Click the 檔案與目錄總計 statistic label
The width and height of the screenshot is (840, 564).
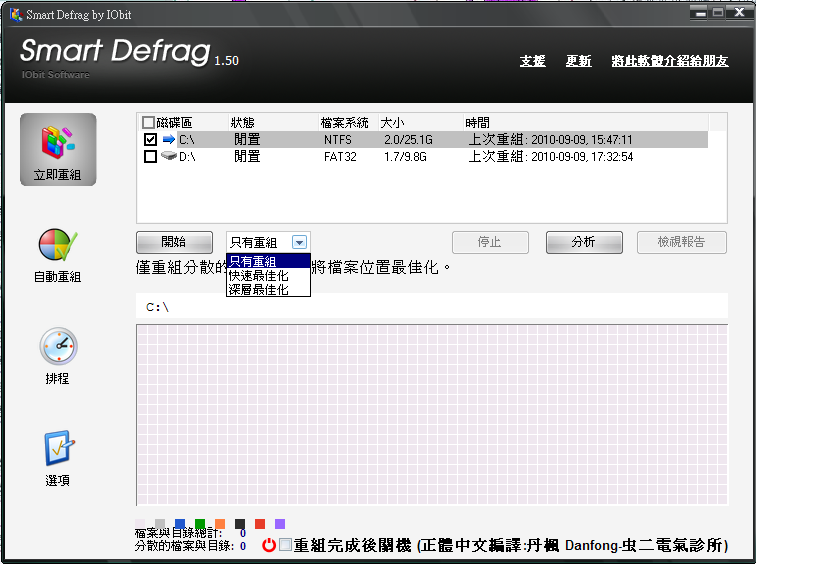[178, 533]
